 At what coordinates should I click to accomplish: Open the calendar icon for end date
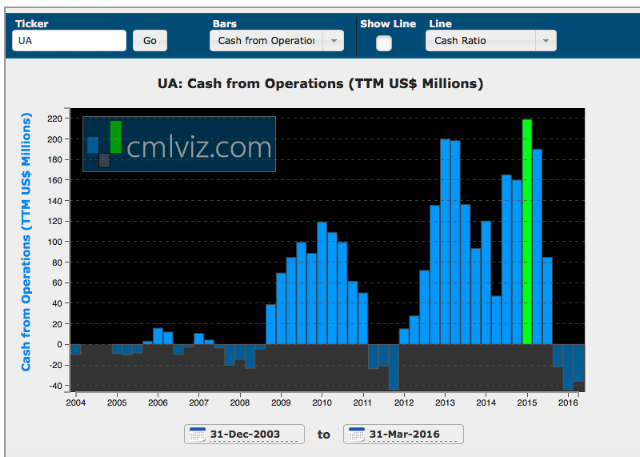[357, 434]
